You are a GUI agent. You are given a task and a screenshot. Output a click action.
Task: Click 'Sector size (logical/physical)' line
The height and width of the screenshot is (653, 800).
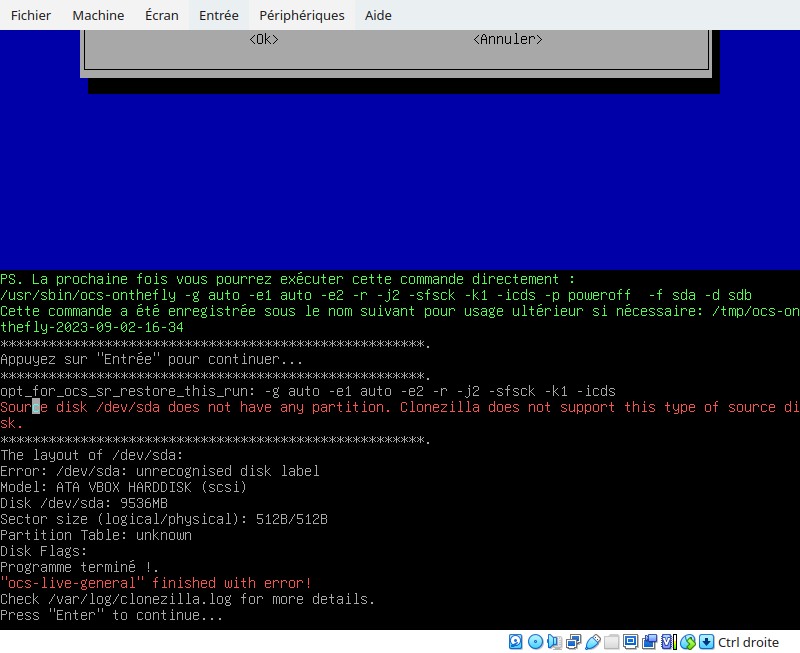coord(164,519)
